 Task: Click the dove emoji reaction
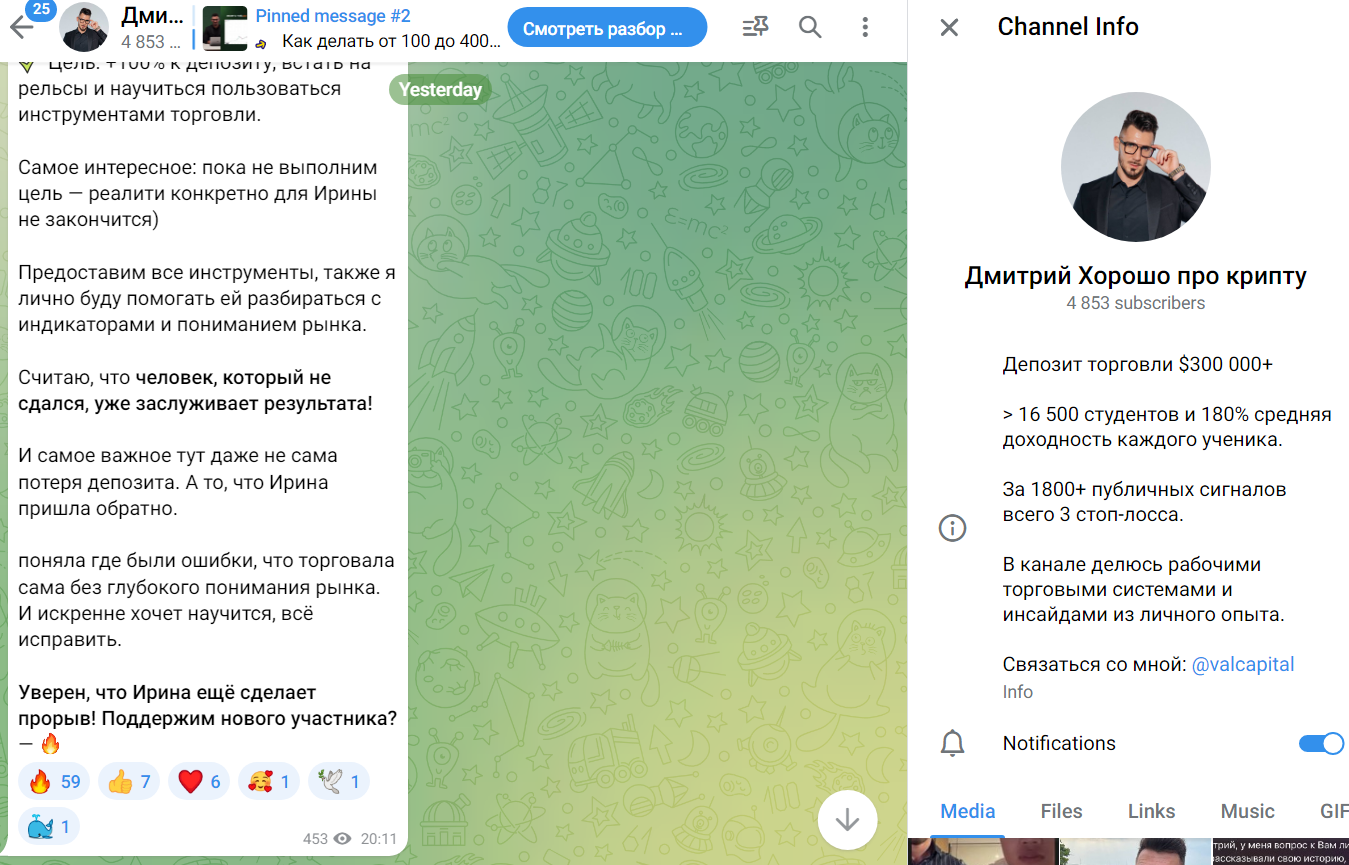coord(339,781)
